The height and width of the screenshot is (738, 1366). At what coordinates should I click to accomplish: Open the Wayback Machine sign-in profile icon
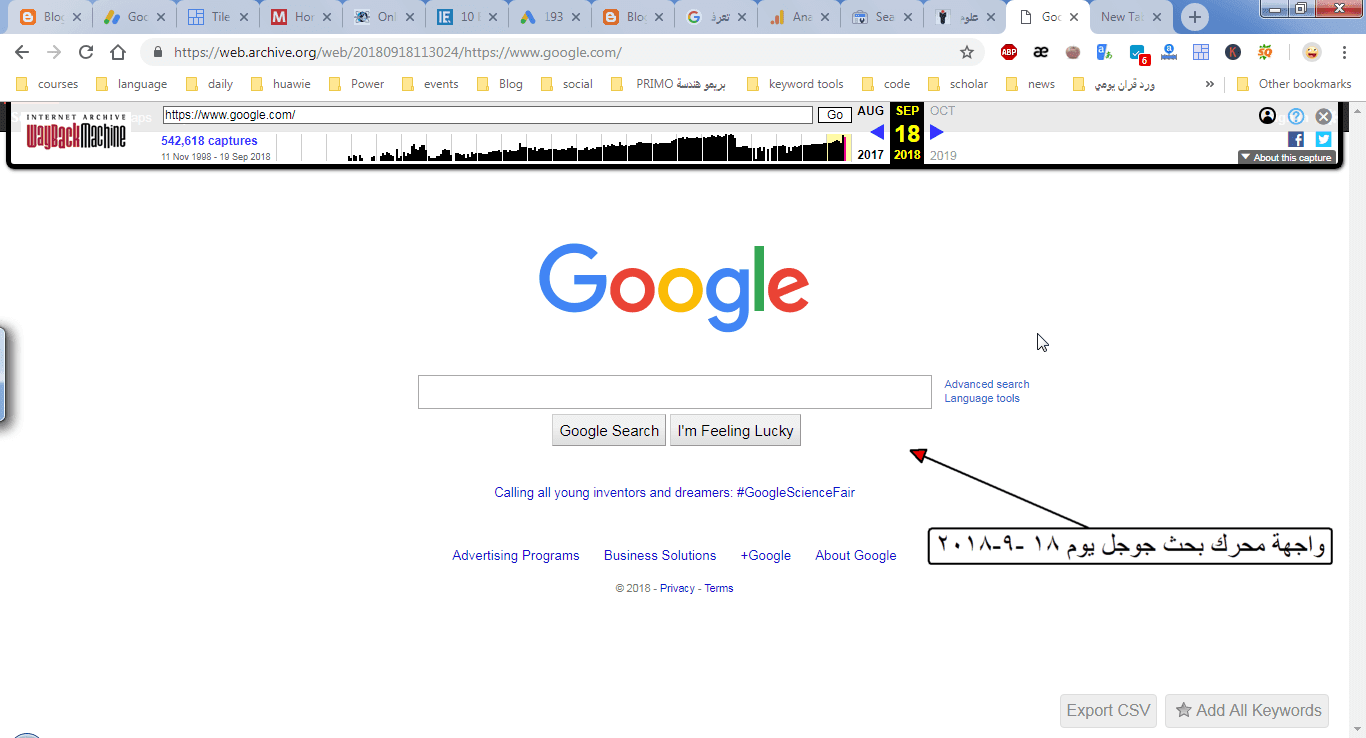point(1267,116)
